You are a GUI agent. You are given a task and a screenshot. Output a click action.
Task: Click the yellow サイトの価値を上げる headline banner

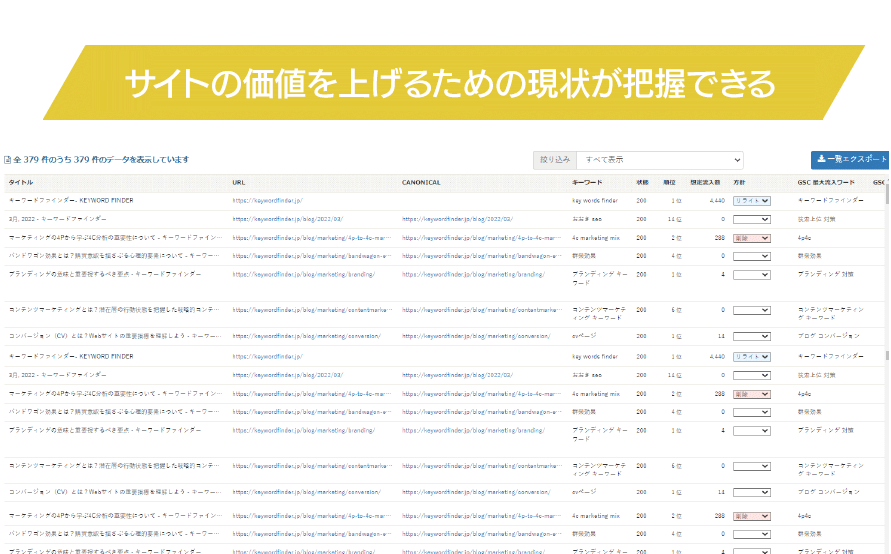[x=449, y=84]
